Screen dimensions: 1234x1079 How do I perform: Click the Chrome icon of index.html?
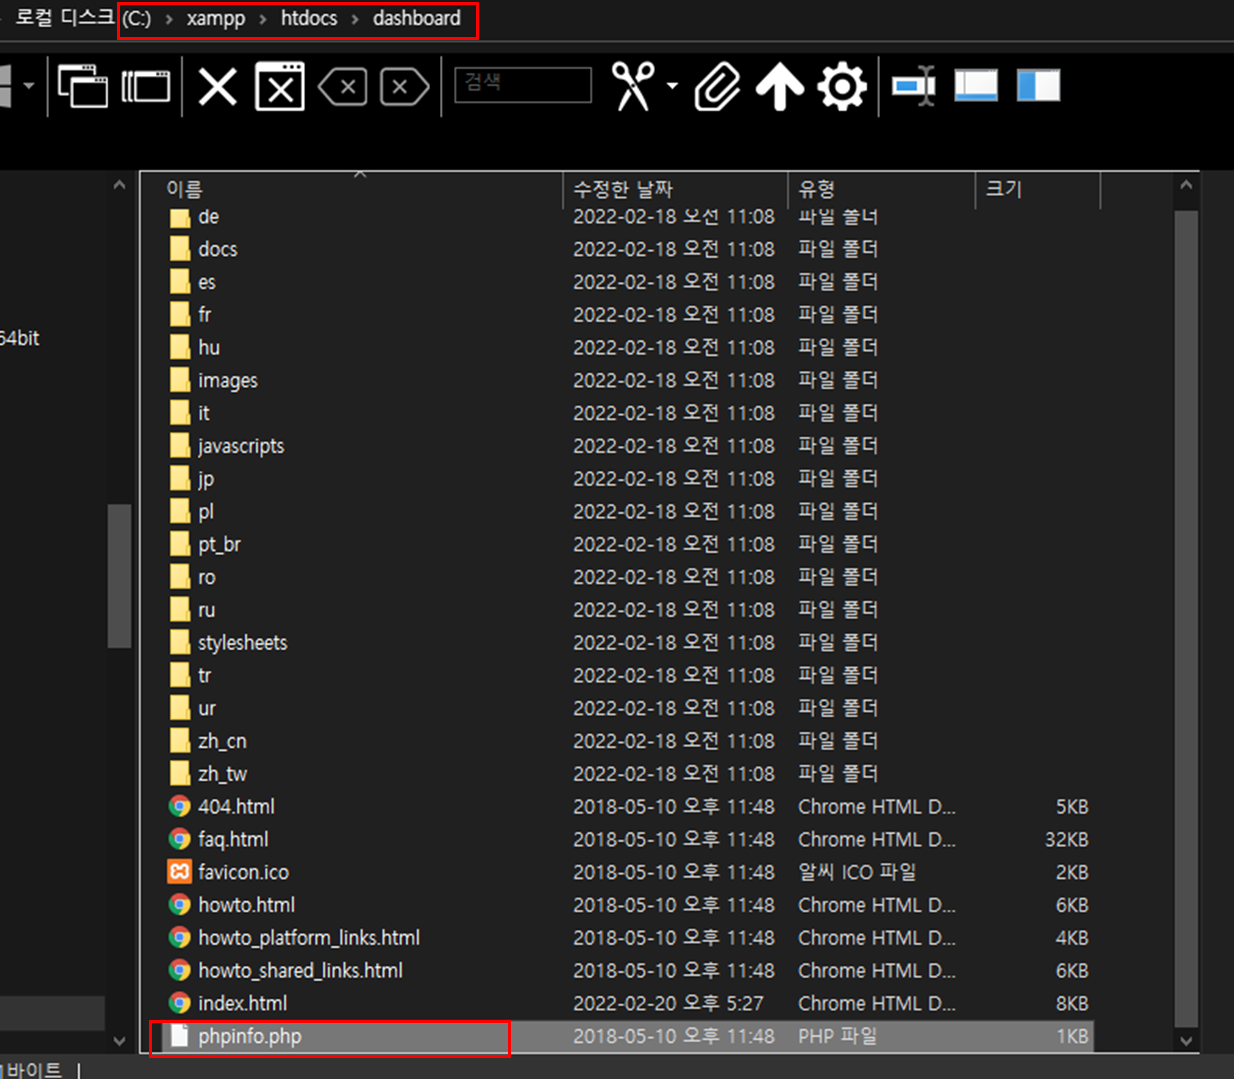[x=180, y=1003]
